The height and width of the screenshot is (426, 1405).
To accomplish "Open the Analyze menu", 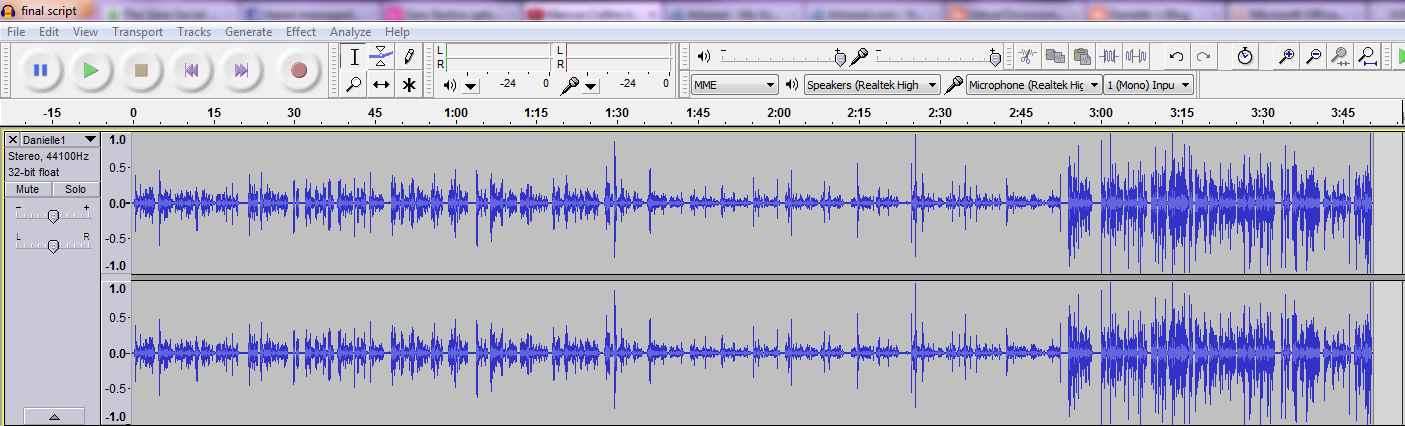I will (x=350, y=32).
